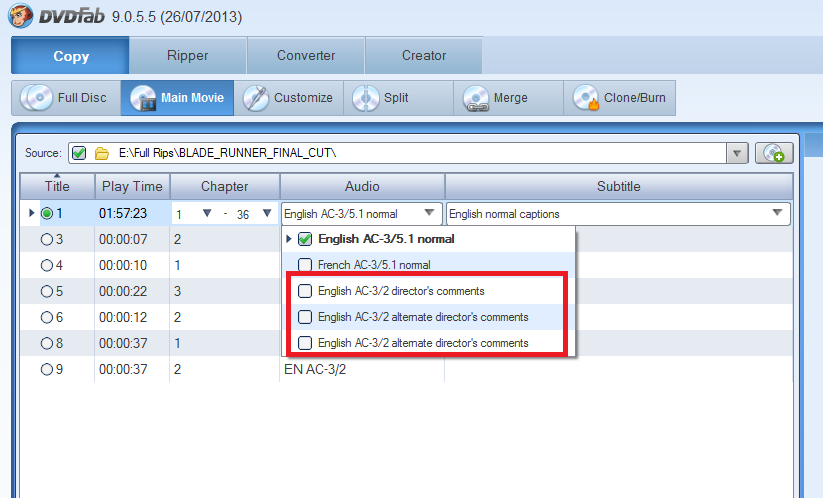
Task: Select title 5 radio button
Action: tap(47, 291)
